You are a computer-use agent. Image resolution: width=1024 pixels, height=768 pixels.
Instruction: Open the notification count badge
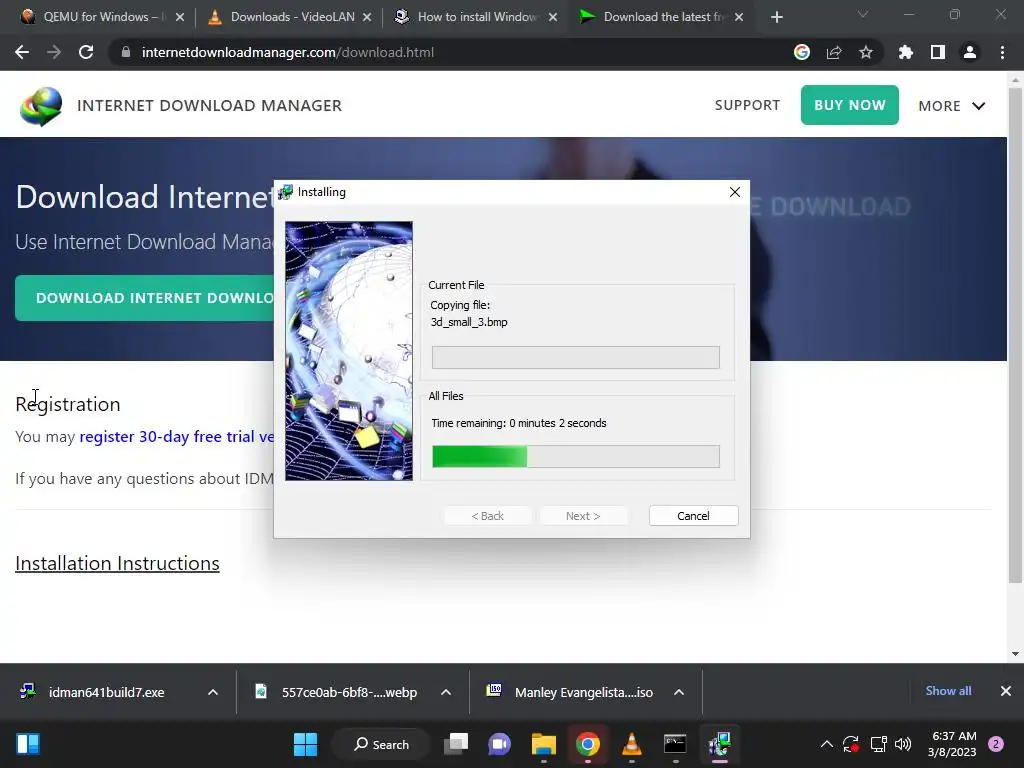coord(996,744)
